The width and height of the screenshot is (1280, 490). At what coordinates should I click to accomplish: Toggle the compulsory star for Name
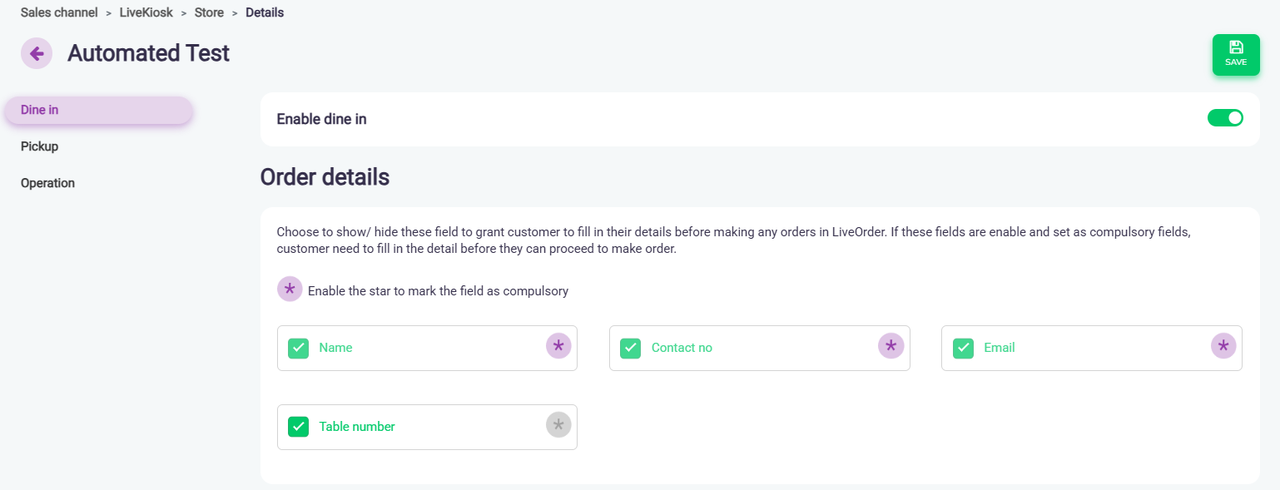coord(559,346)
